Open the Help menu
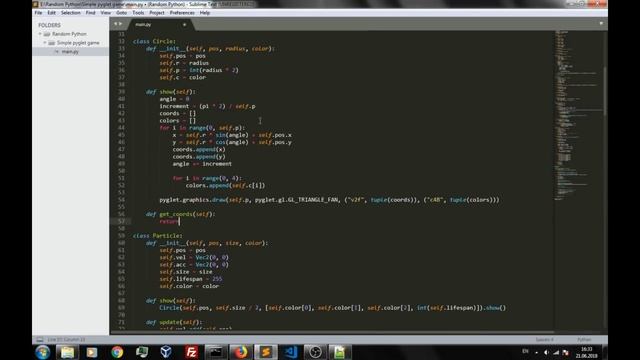This screenshot has height=360, width=640. 204,13
